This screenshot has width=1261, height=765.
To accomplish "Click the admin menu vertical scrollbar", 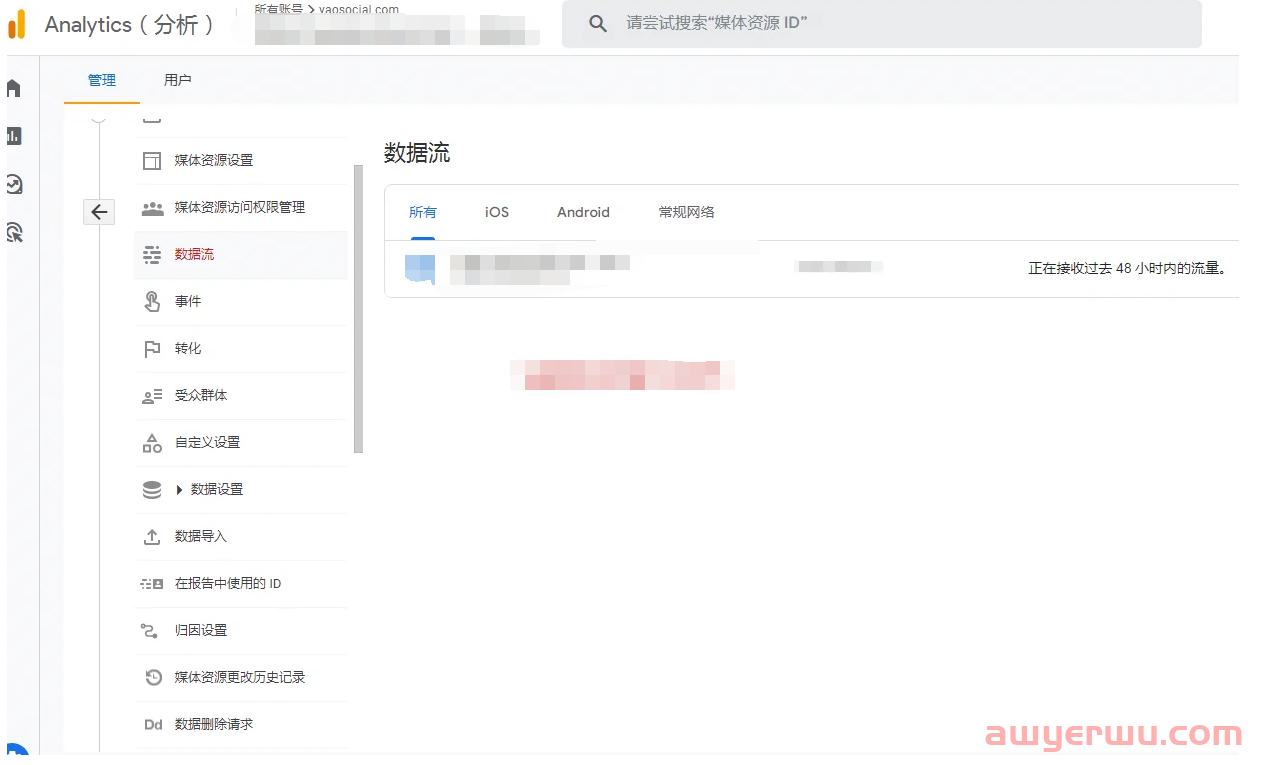I will point(358,309).
